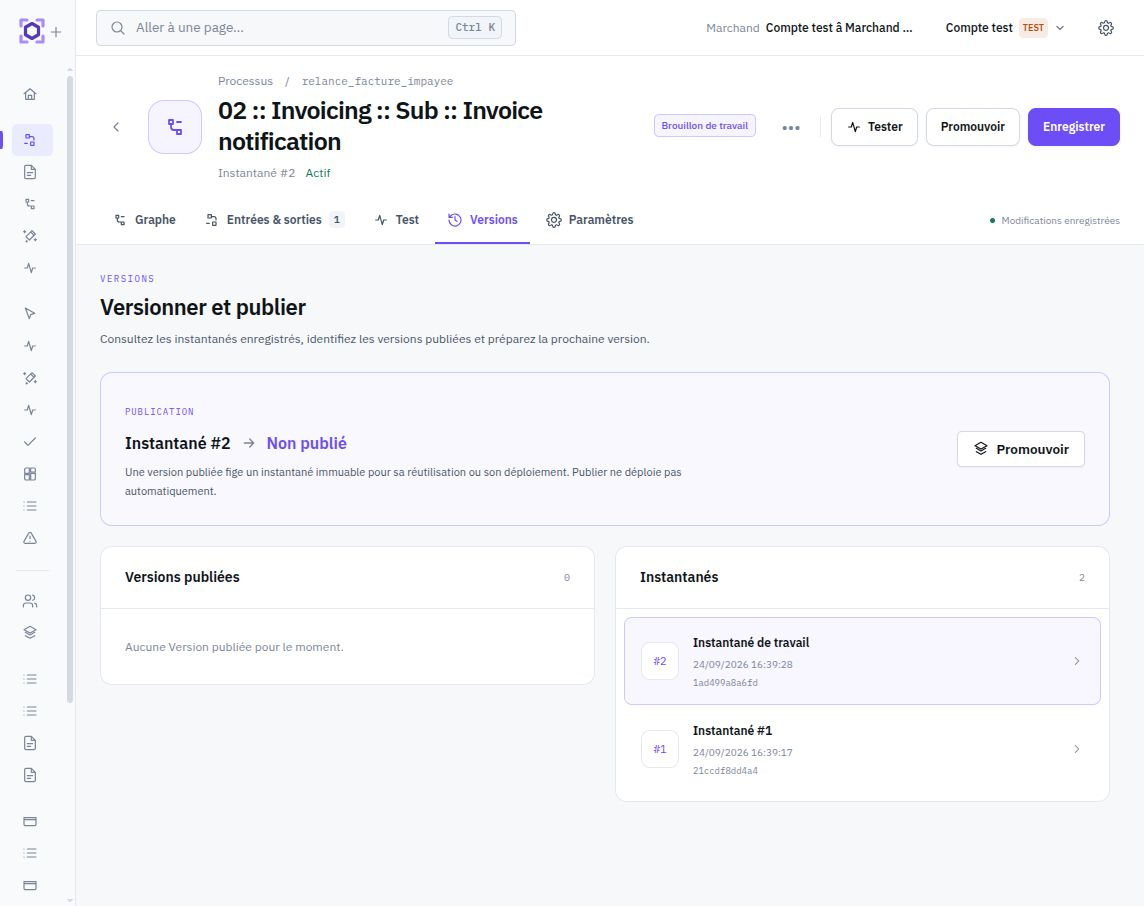Click the Marchand Compte test à Marchand selector
The image size is (1144, 906).
click(x=809, y=28)
